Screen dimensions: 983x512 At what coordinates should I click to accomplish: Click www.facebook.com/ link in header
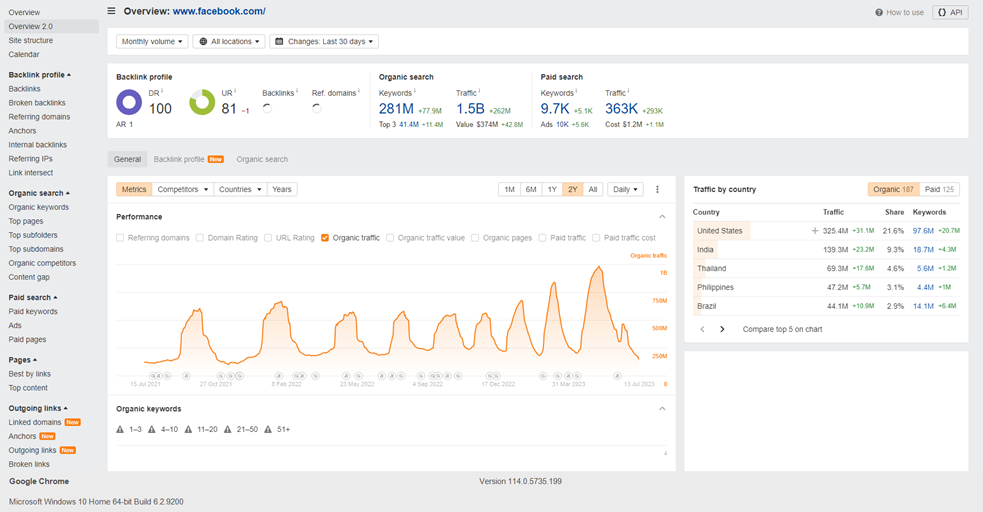click(219, 11)
